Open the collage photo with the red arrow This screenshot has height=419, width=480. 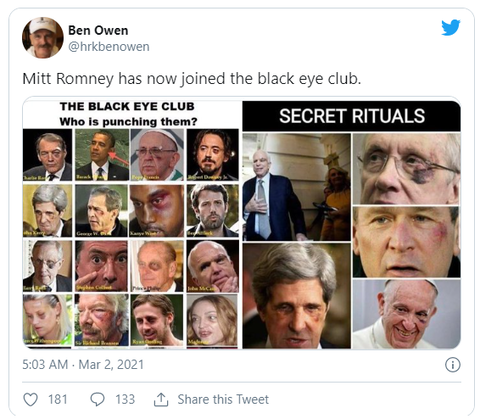pos(102,155)
